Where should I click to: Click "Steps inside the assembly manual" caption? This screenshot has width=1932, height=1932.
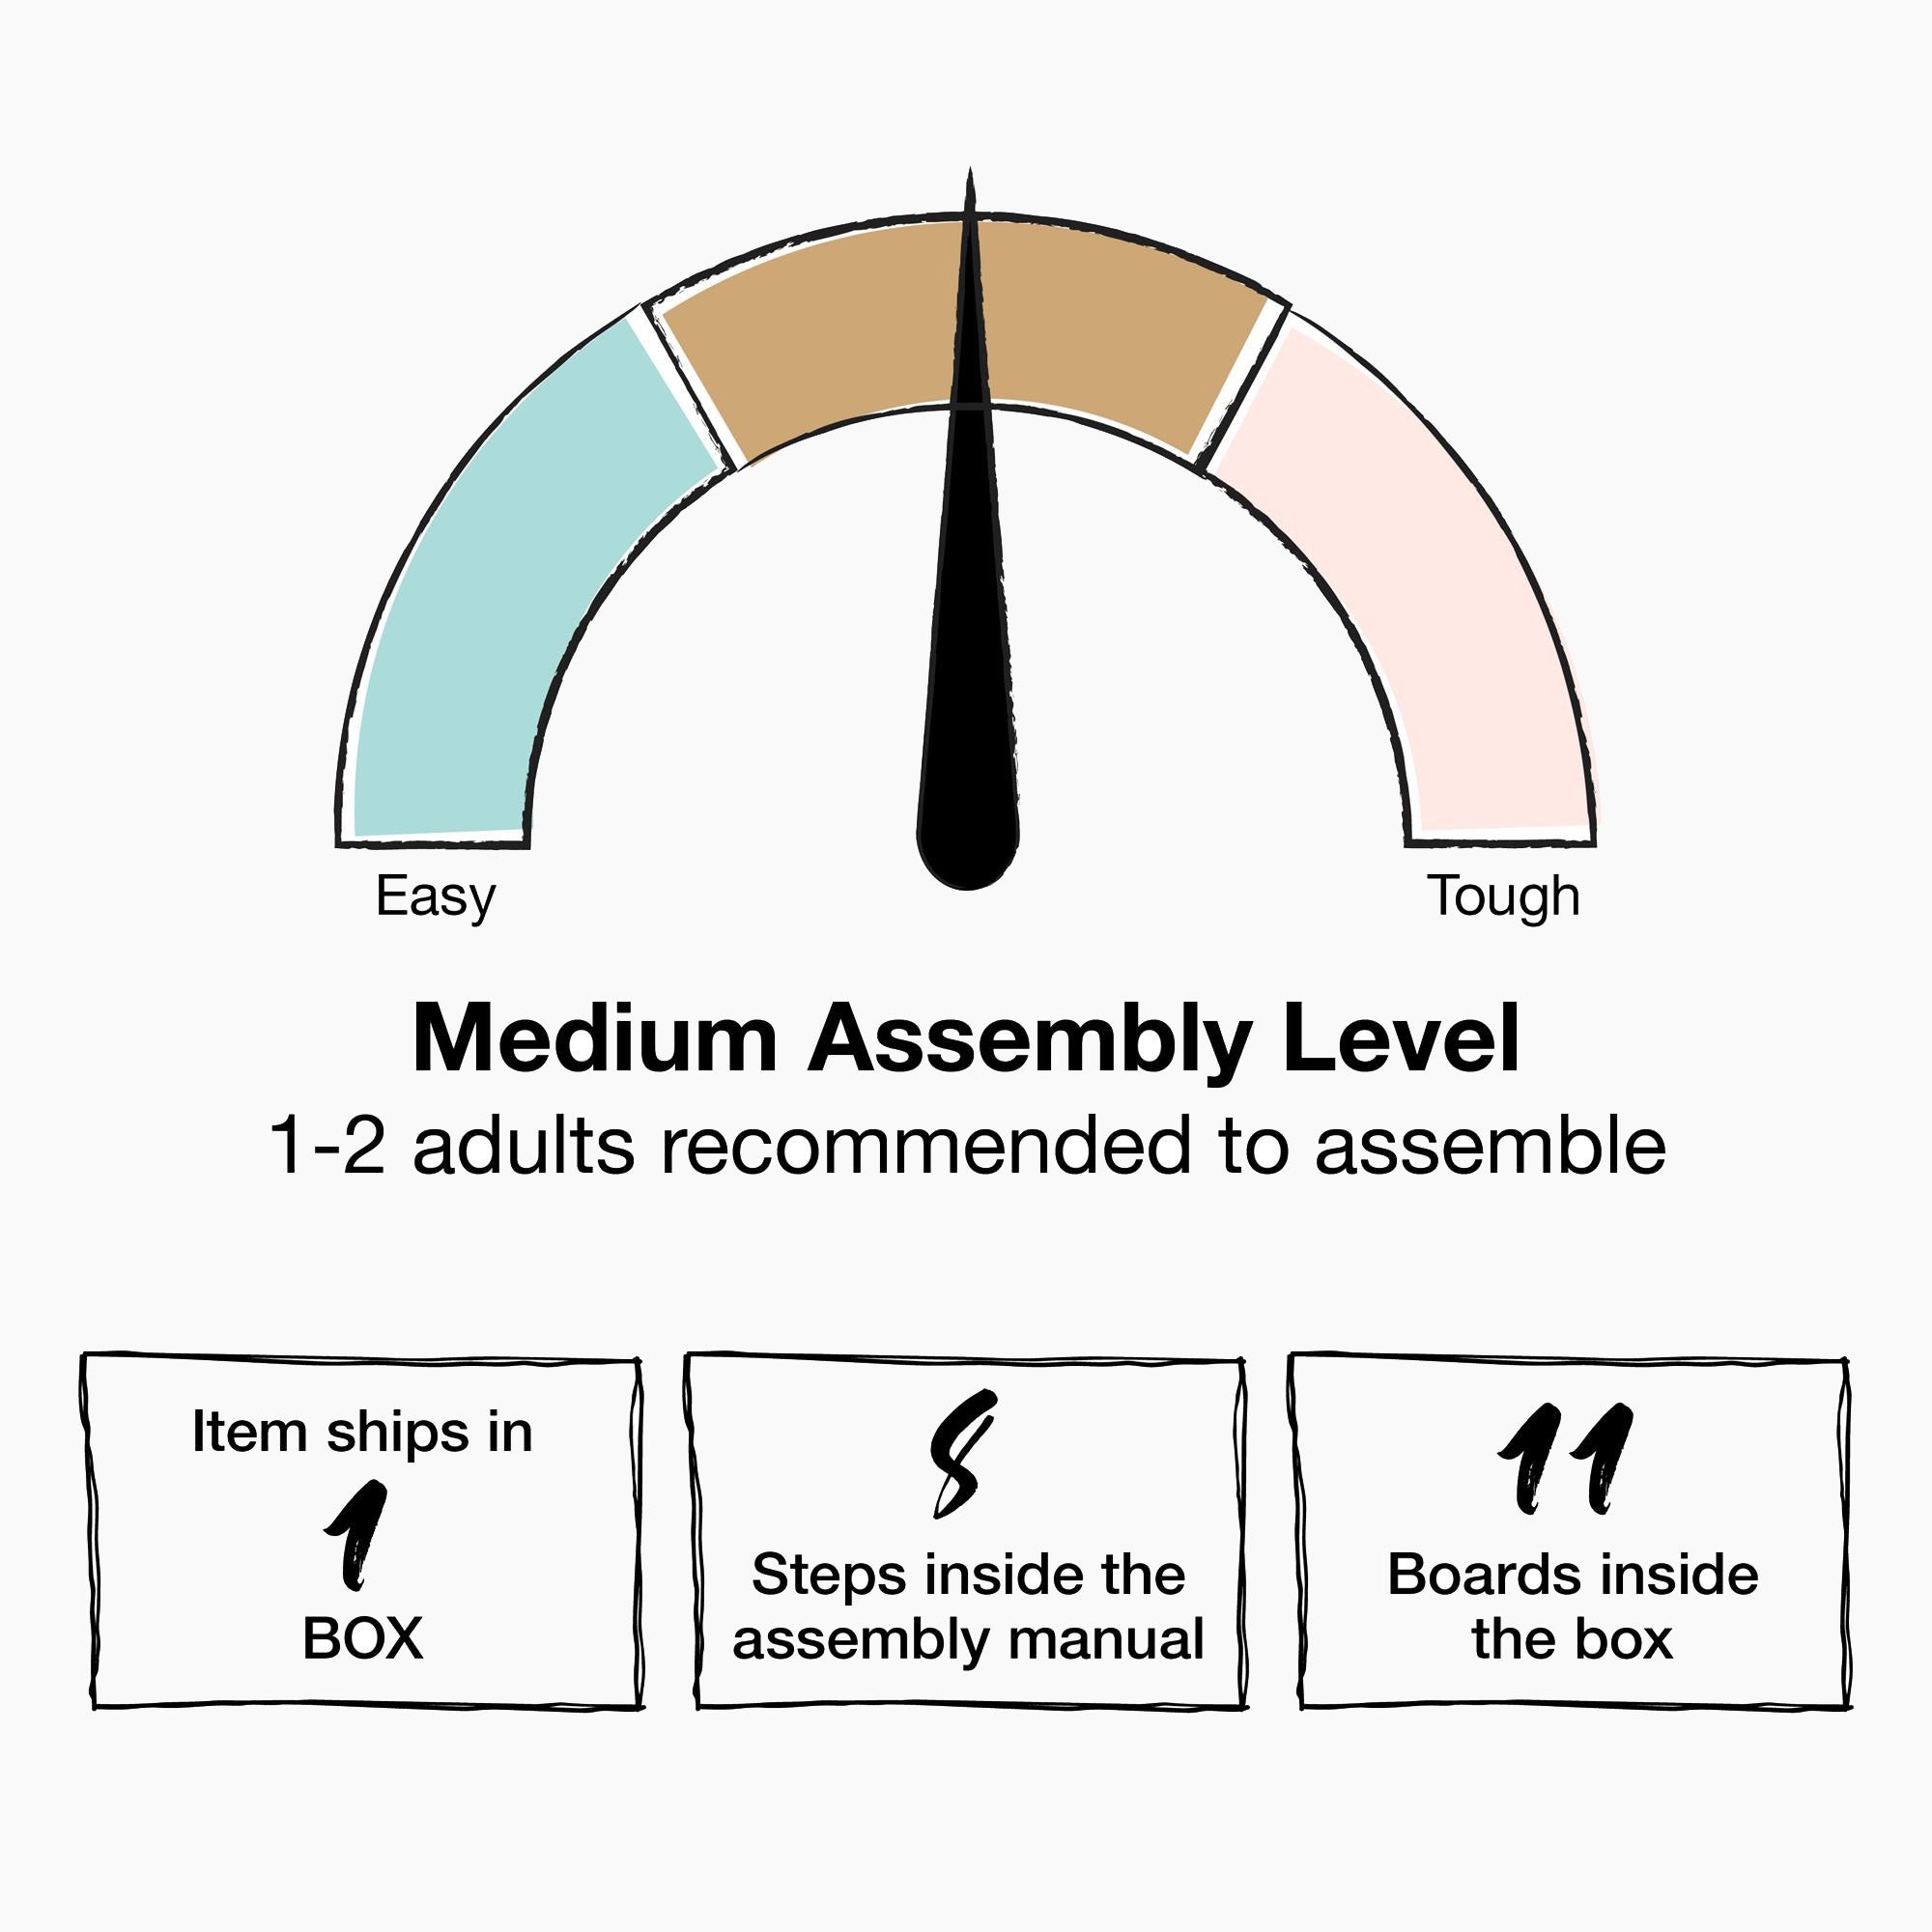click(967, 1608)
